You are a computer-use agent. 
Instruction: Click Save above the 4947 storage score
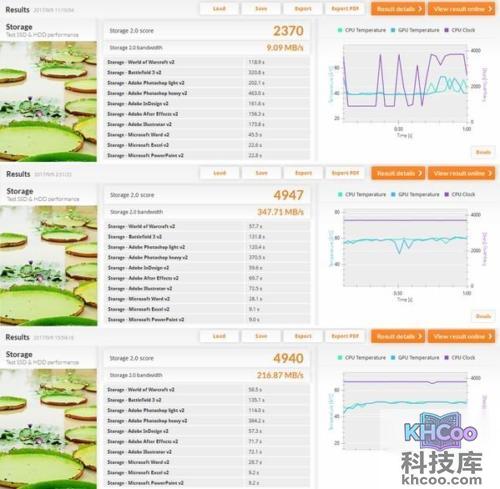click(261, 173)
